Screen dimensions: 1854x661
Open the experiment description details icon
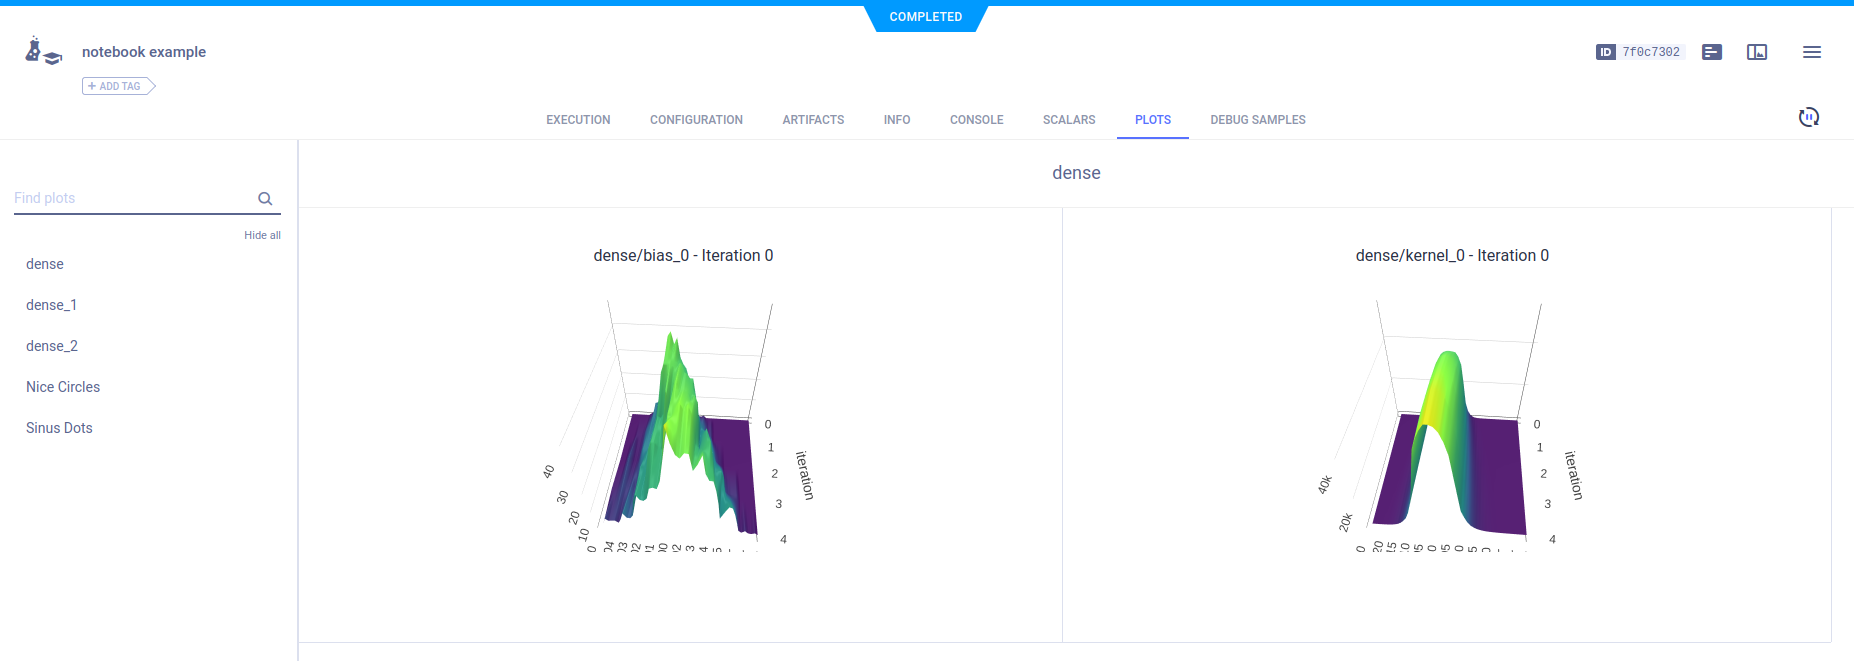point(1711,52)
